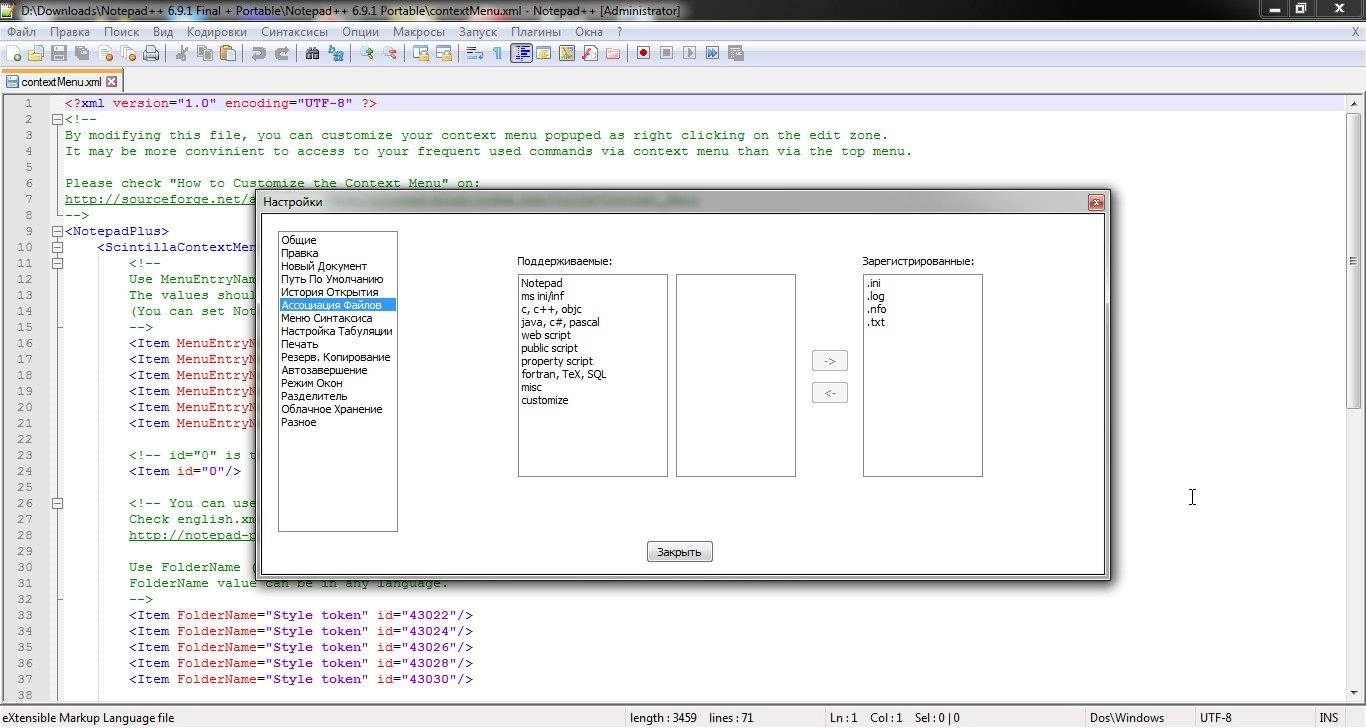Close the Настройки dialog via its red X
The height and width of the screenshot is (728, 1366).
coord(1096,202)
